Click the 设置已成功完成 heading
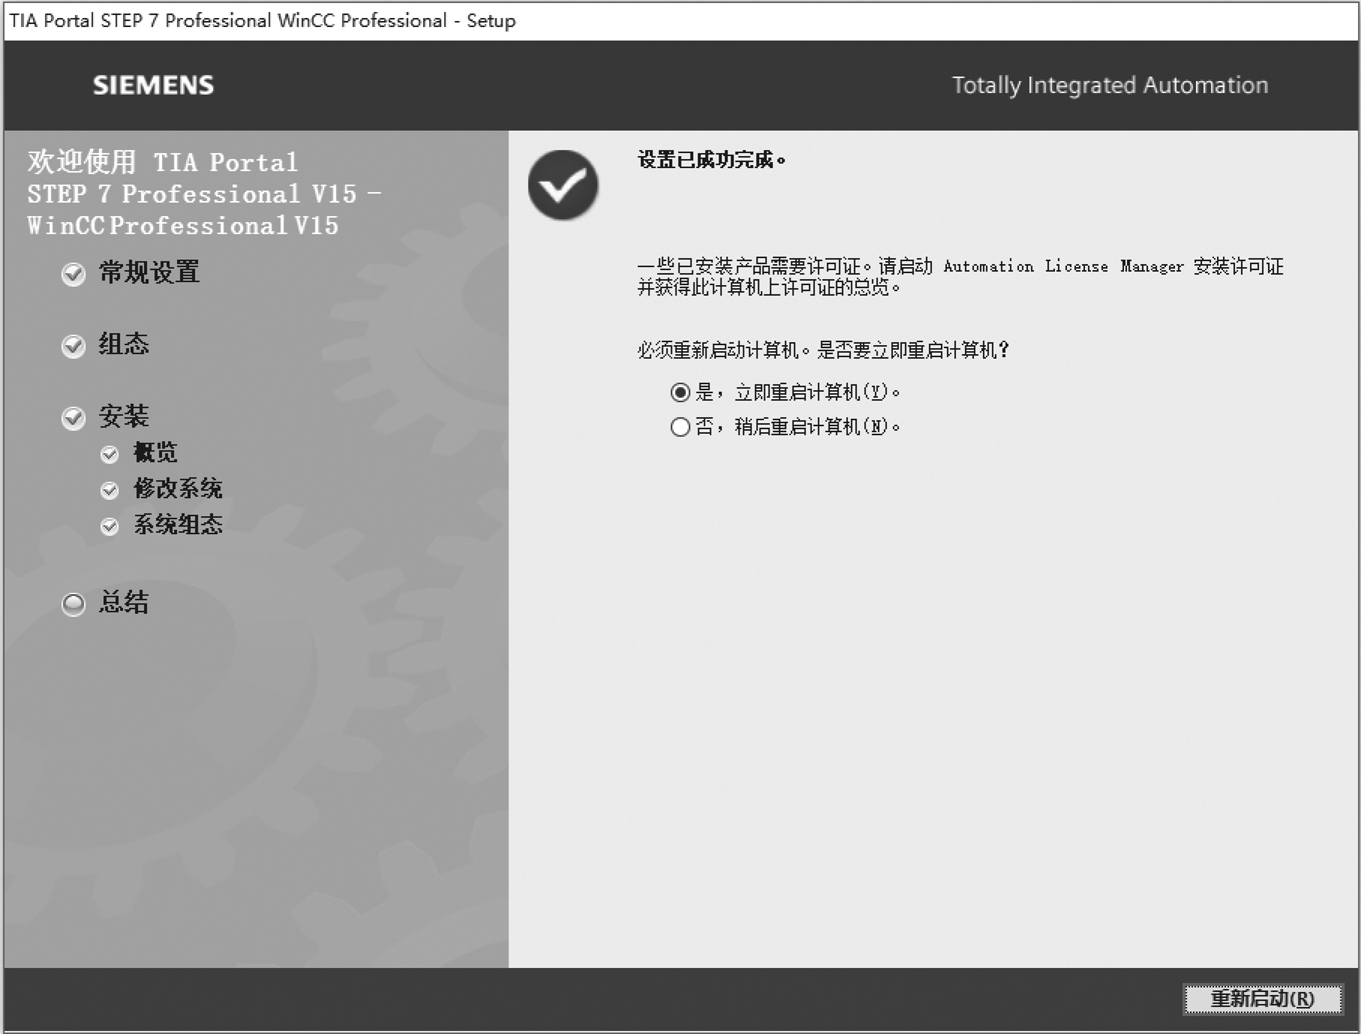Image resolution: width=1361 pixels, height=1034 pixels. tap(712, 160)
